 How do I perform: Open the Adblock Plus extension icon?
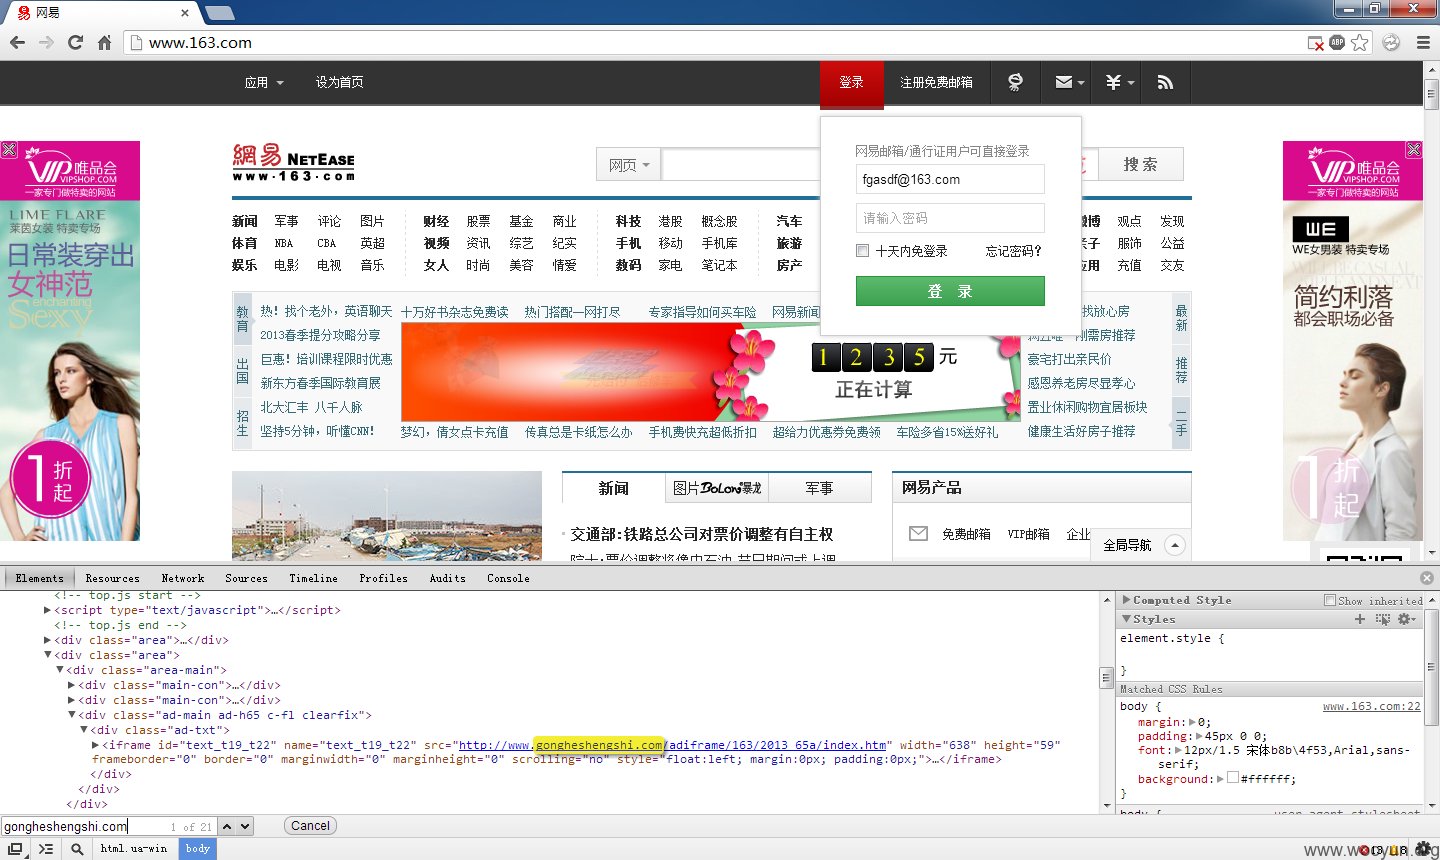1337,42
